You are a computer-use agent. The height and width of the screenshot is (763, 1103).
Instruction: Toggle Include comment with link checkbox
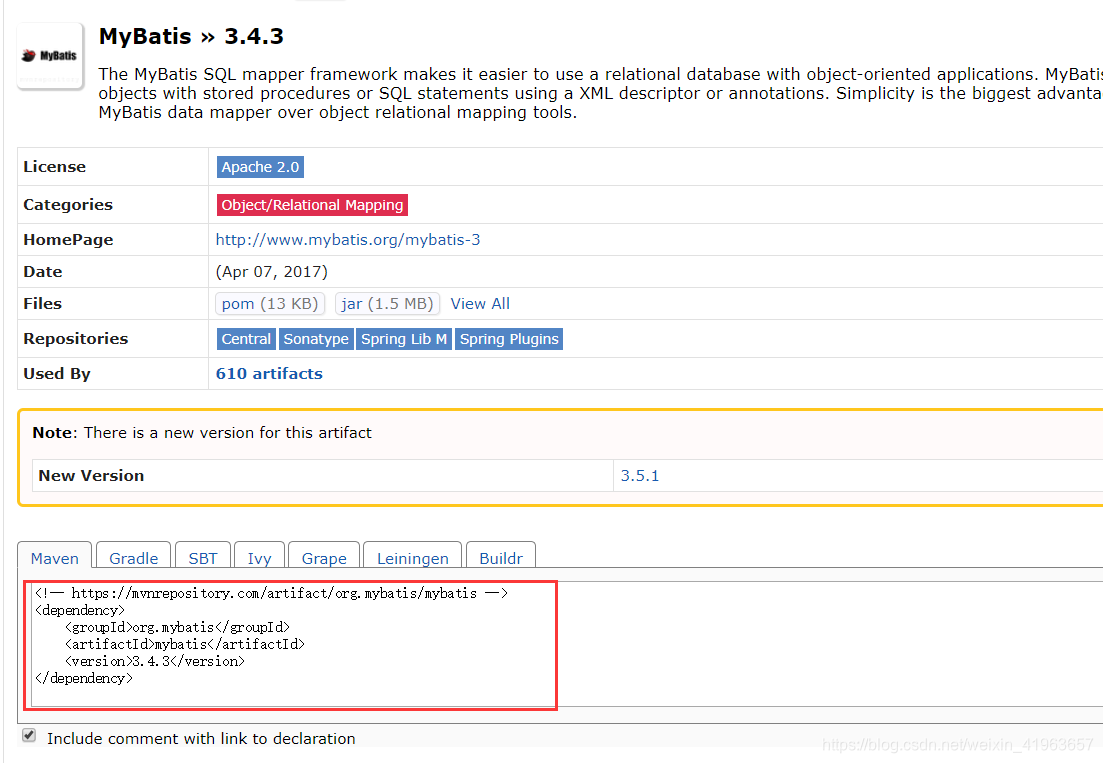[x=29, y=736]
